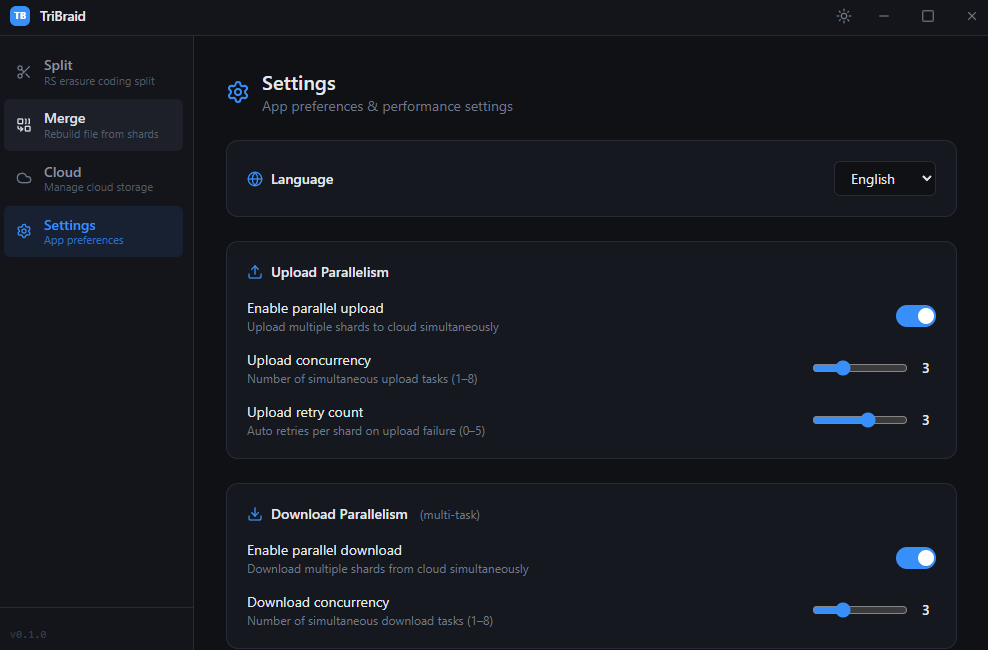Click the Merge shards icon in sidebar

click(24, 125)
